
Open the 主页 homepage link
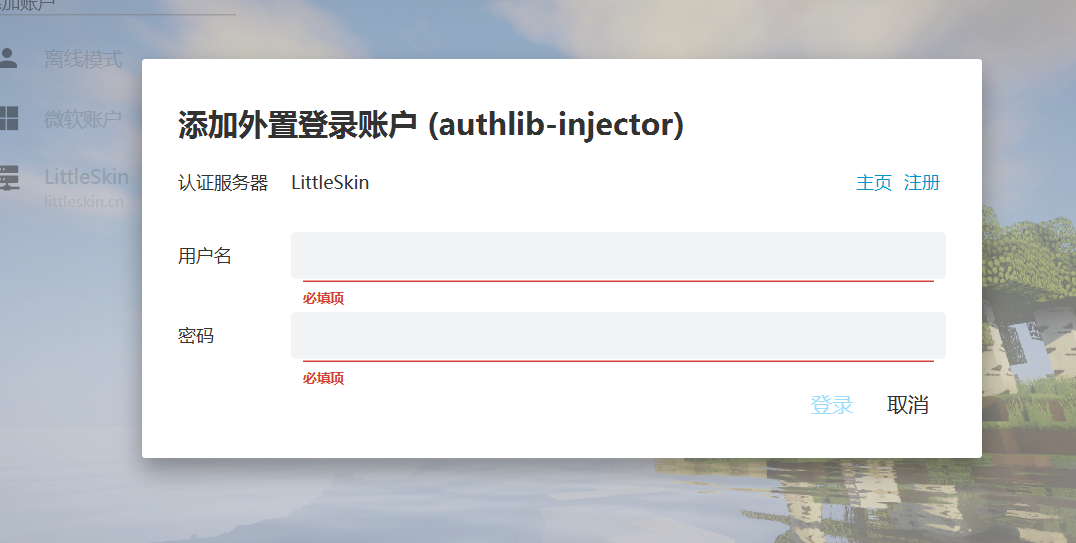[x=874, y=183]
